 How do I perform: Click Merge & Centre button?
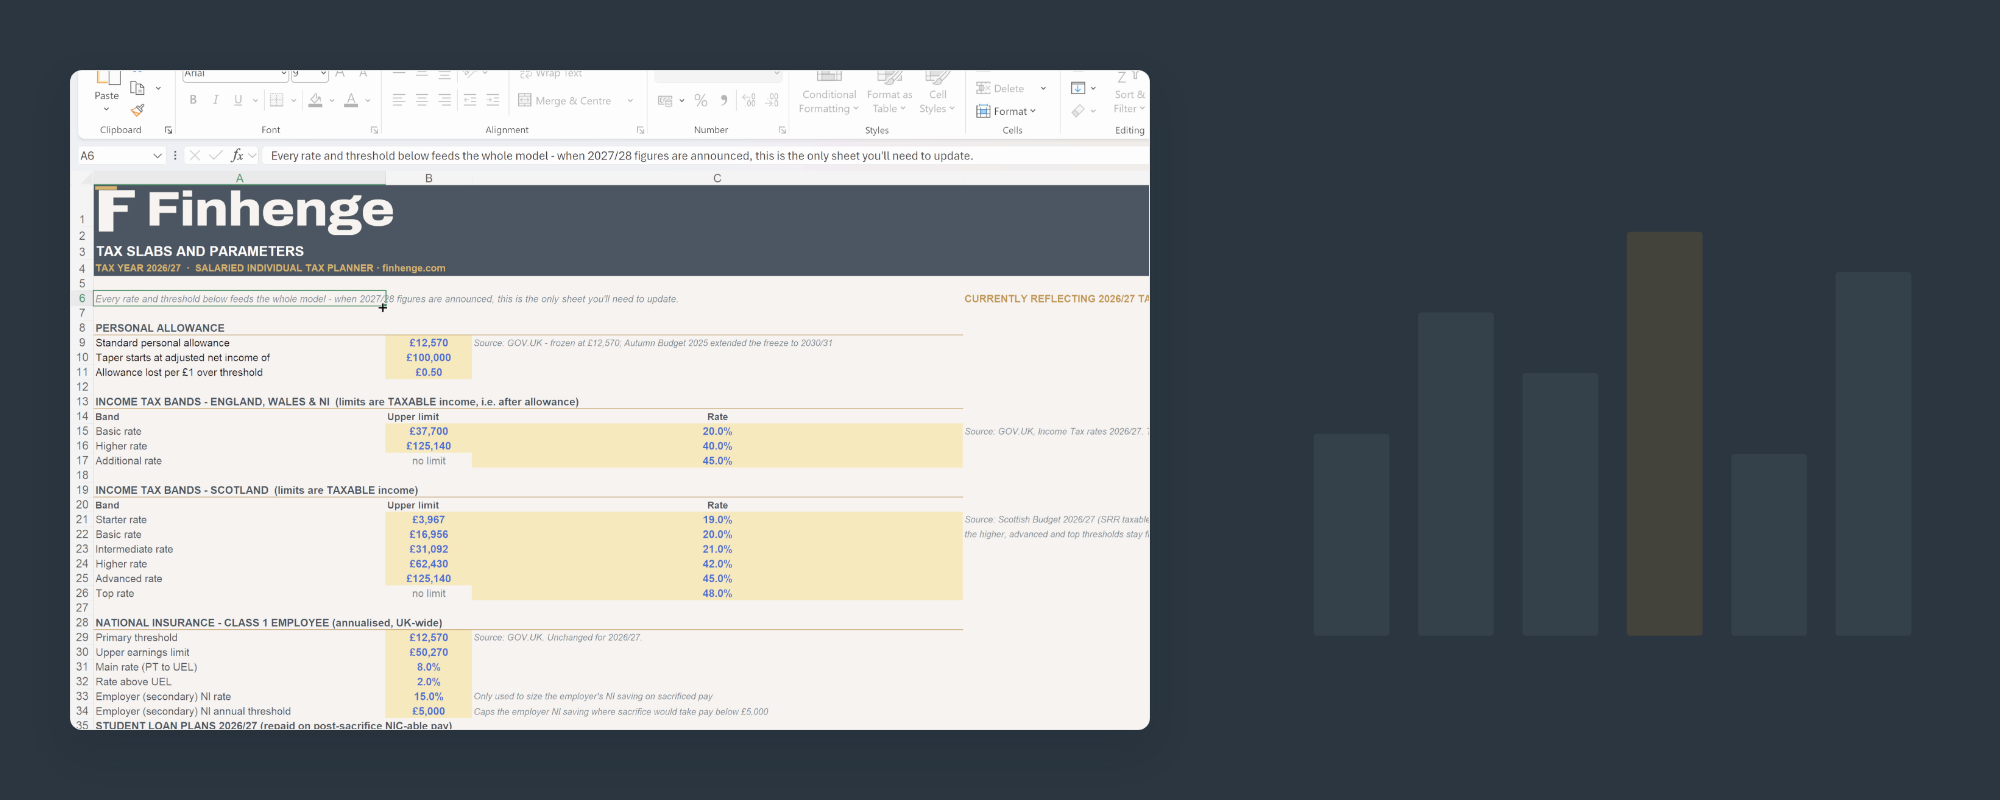coord(566,101)
